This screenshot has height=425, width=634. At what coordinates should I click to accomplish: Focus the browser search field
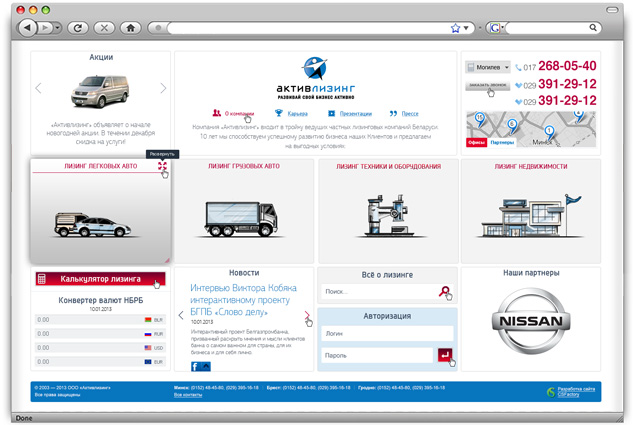(546, 28)
